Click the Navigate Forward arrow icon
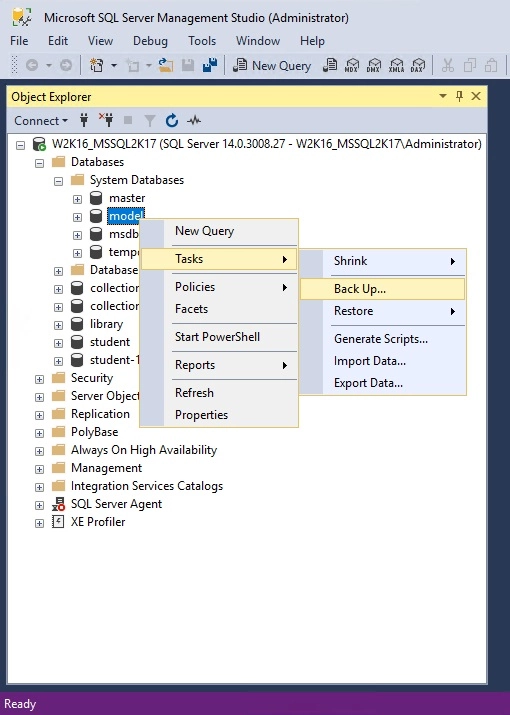The width and height of the screenshot is (510, 715). [66, 66]
